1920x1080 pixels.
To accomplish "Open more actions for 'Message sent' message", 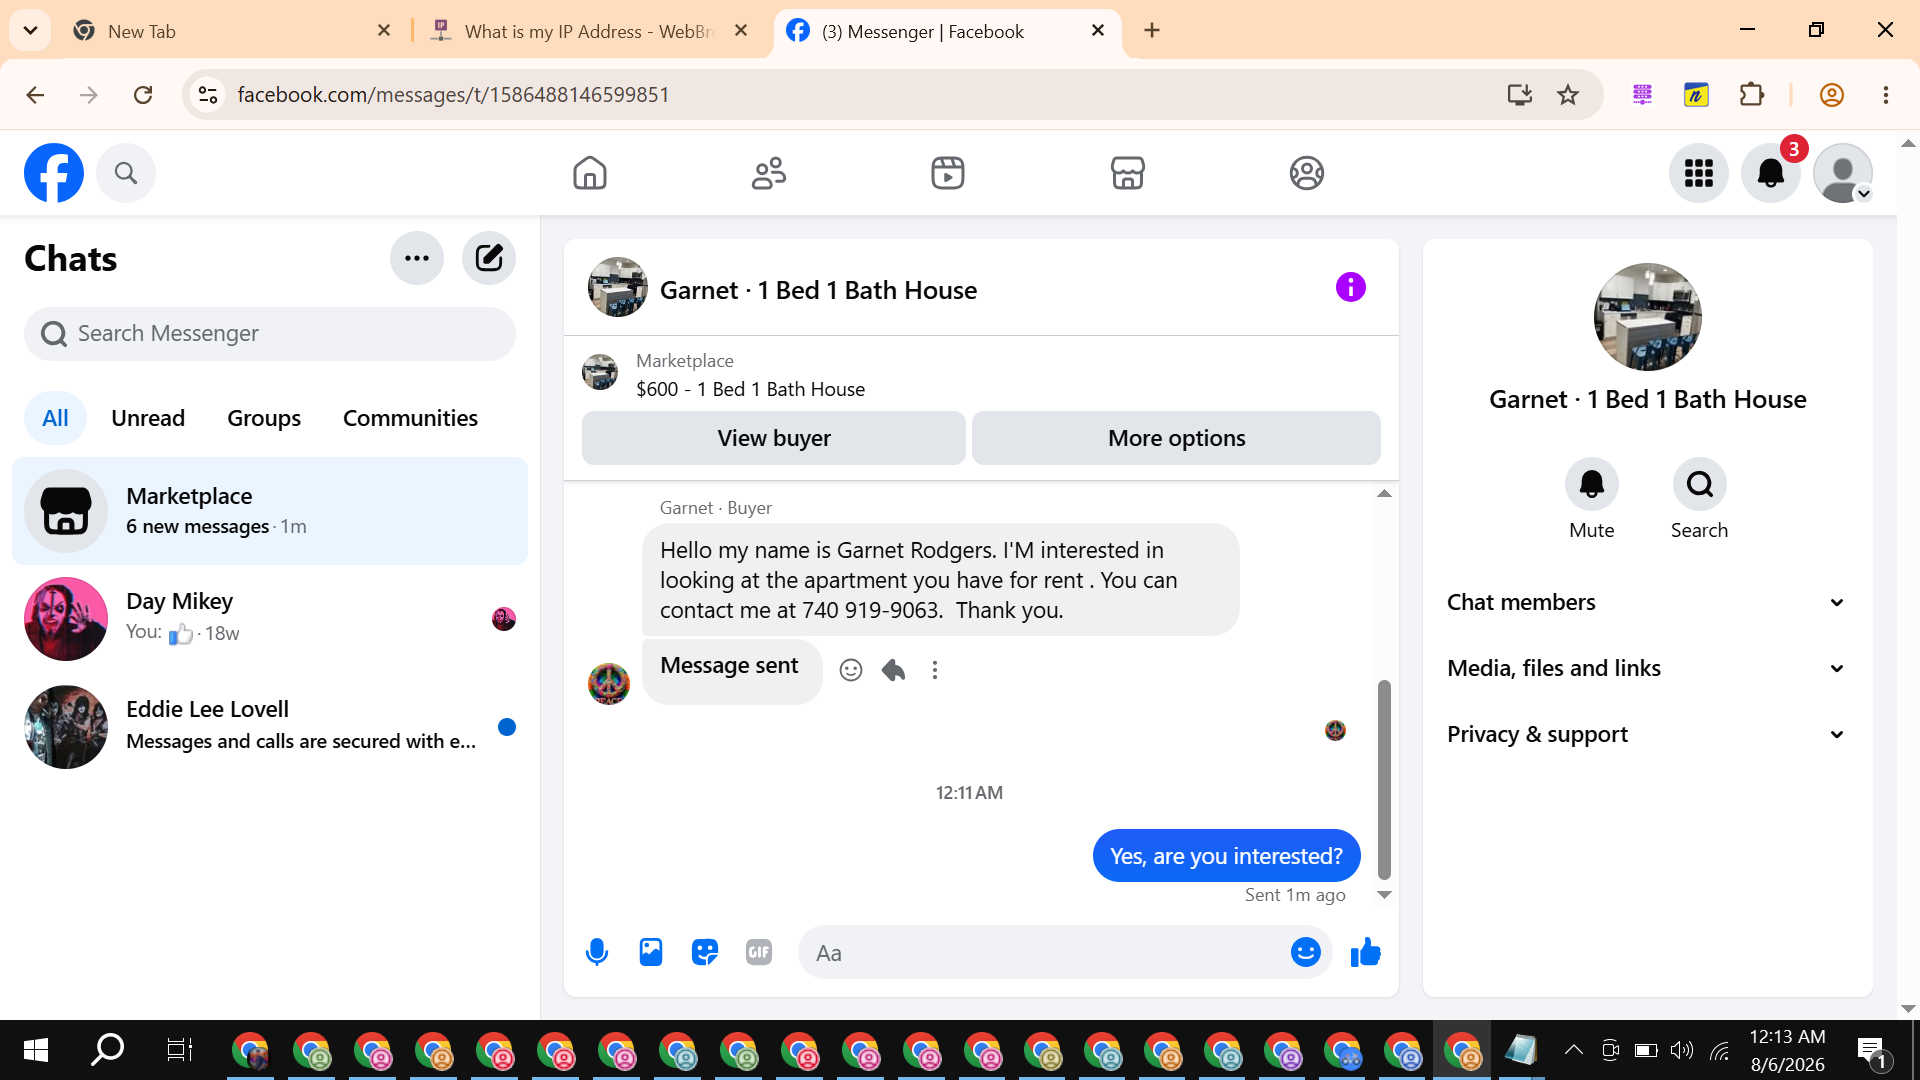I will [935, 670].
